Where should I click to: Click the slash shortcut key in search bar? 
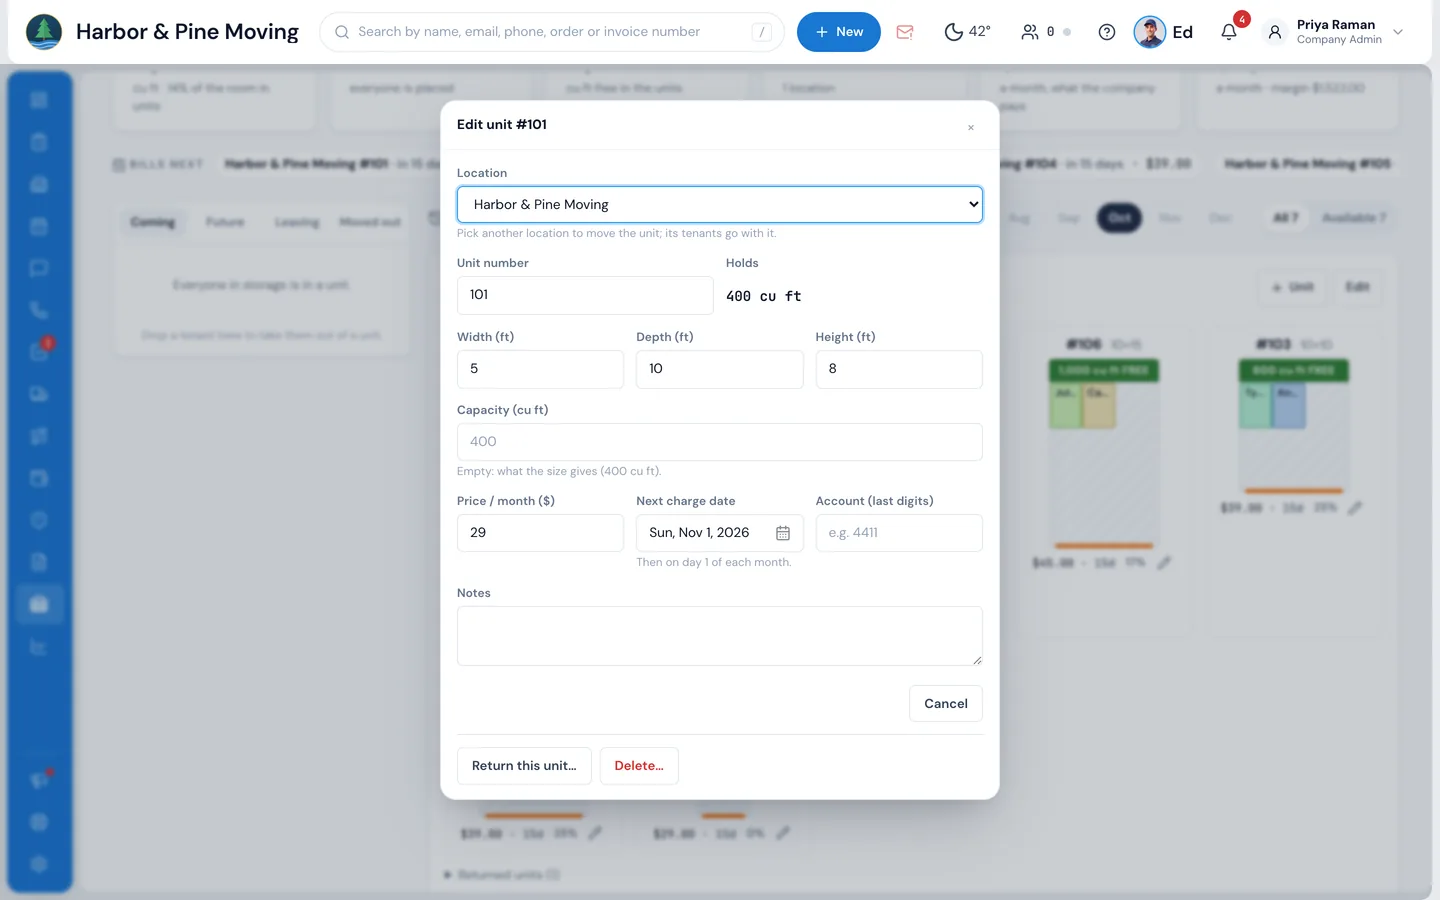coord(762,32)
